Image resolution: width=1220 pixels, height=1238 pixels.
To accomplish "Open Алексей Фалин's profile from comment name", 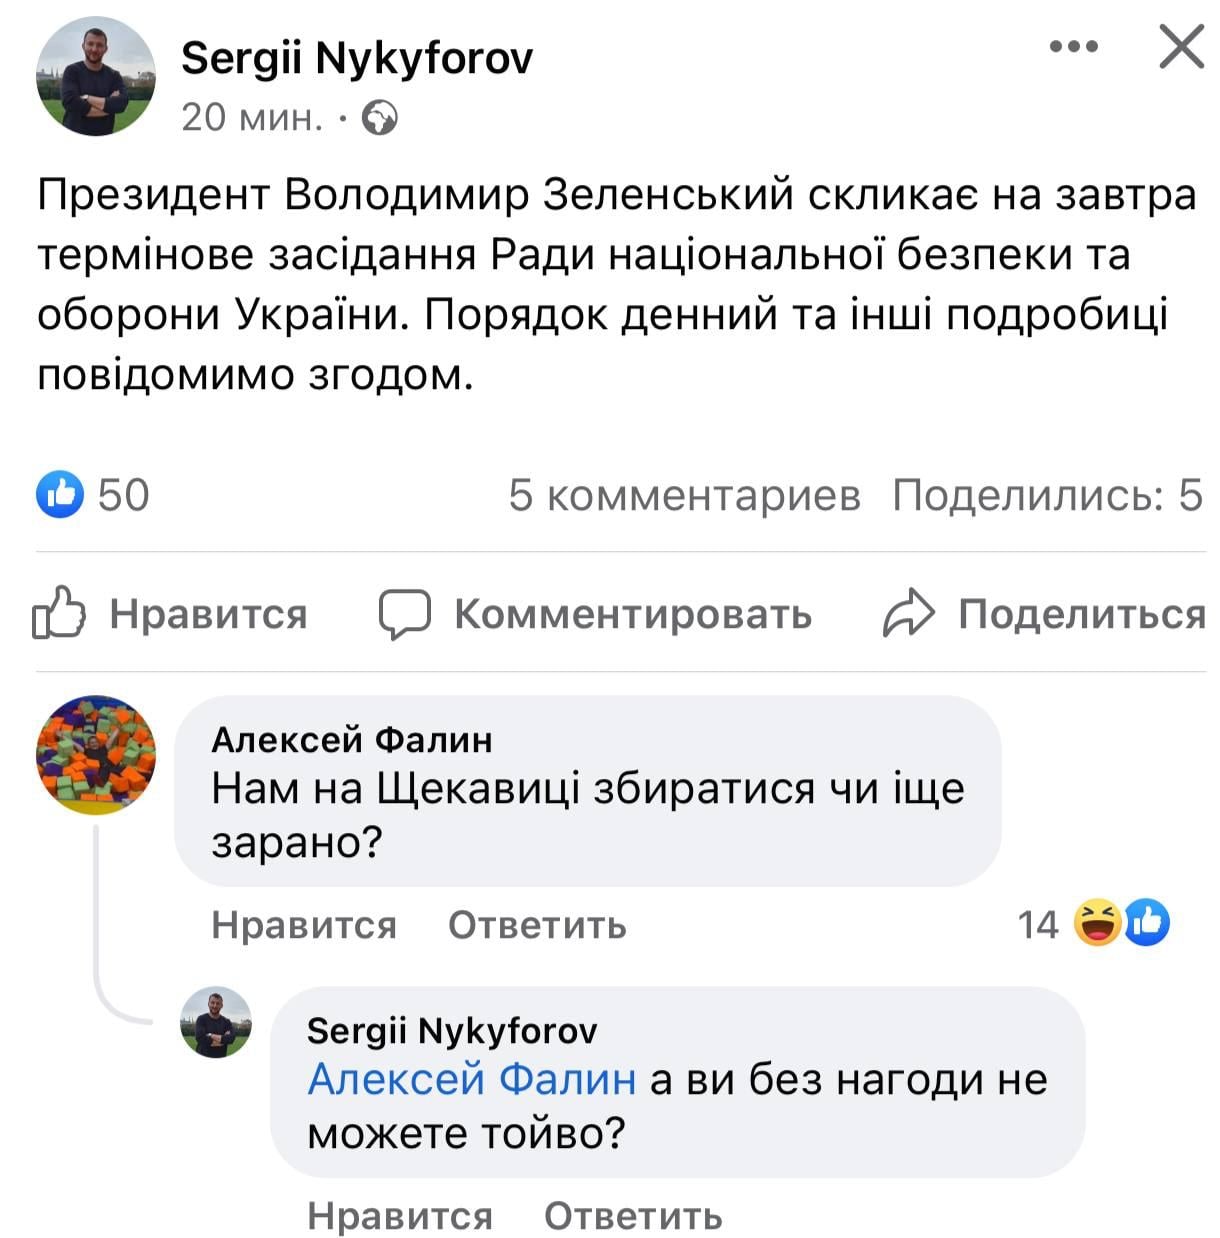I will point(352,739).
